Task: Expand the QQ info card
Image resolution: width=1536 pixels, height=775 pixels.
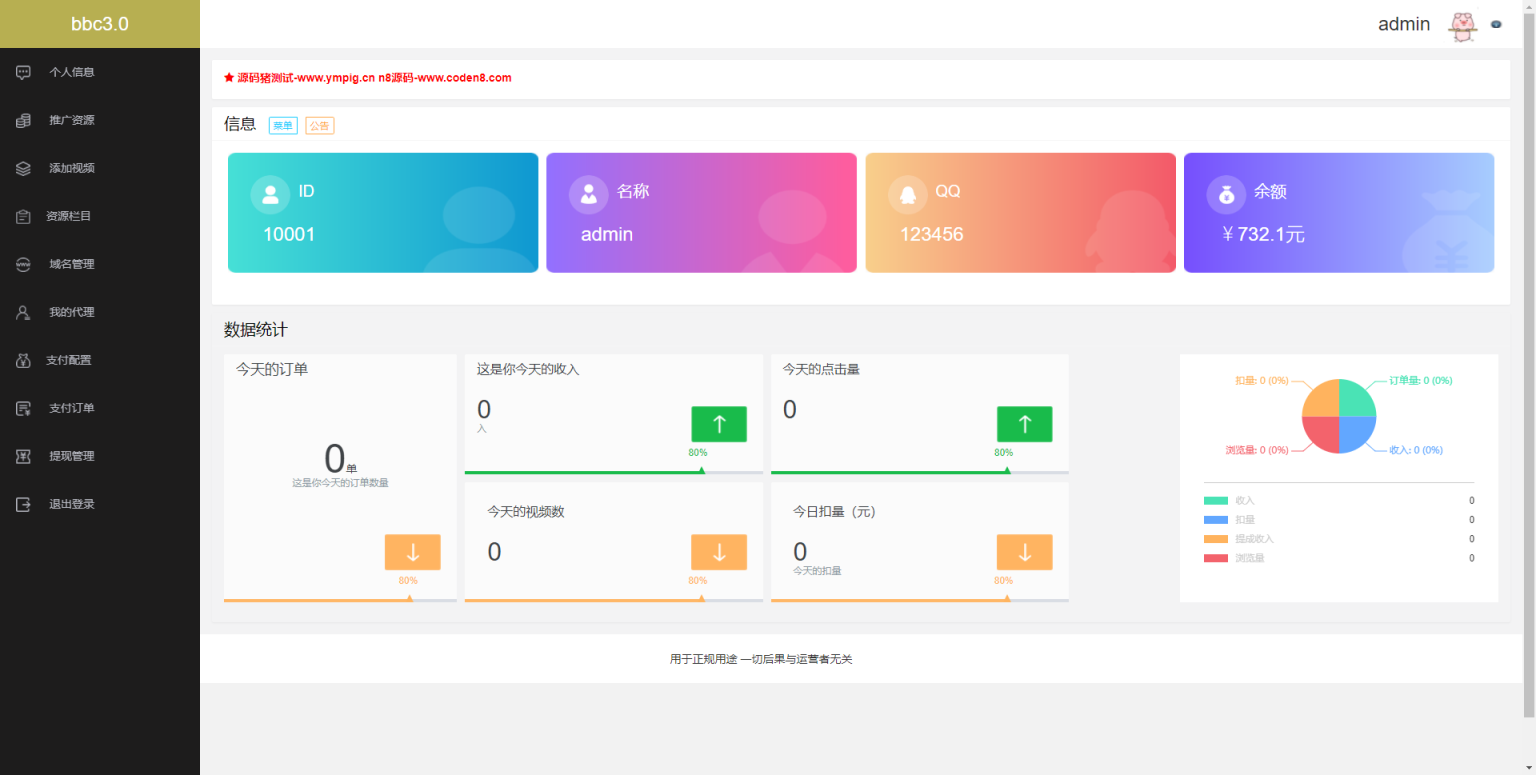Action: point(1020,212)
